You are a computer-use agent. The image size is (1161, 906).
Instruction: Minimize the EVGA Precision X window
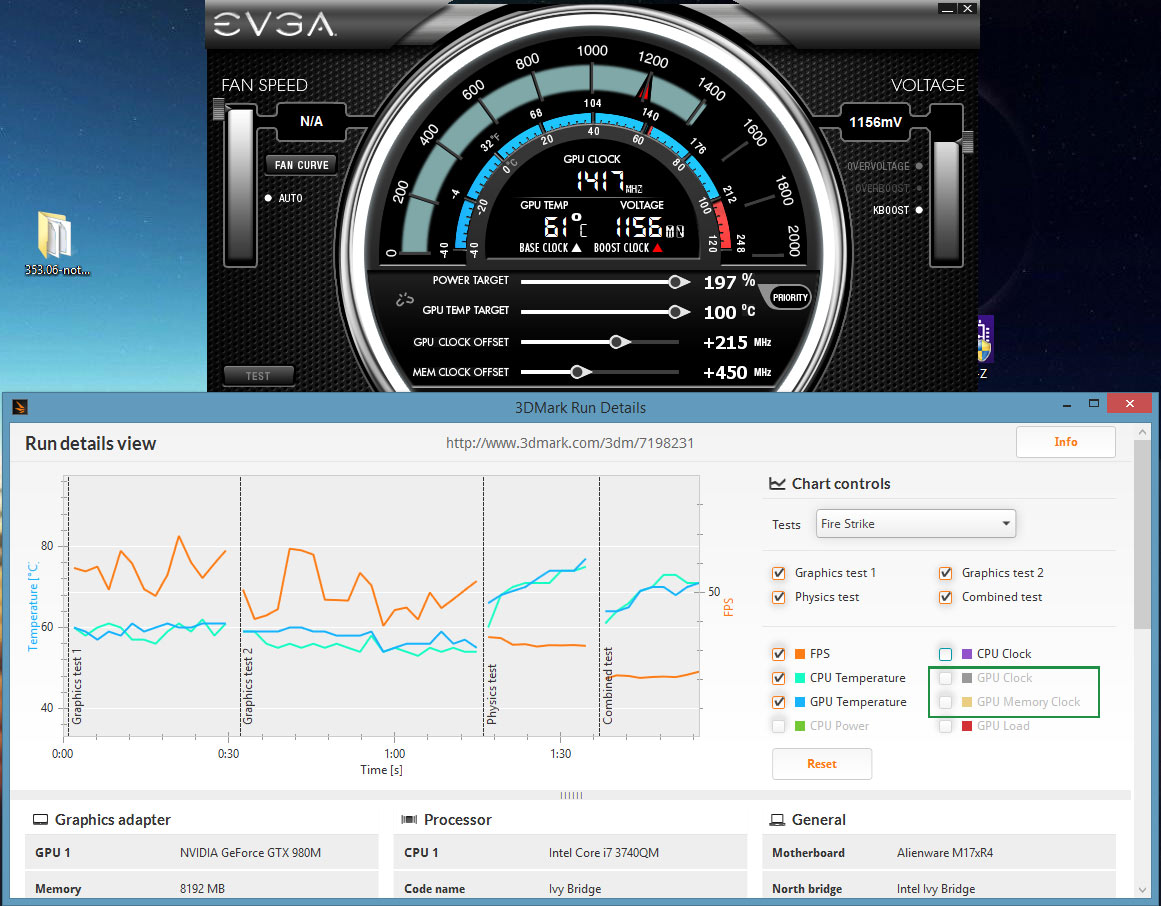[x=947, y=9]
